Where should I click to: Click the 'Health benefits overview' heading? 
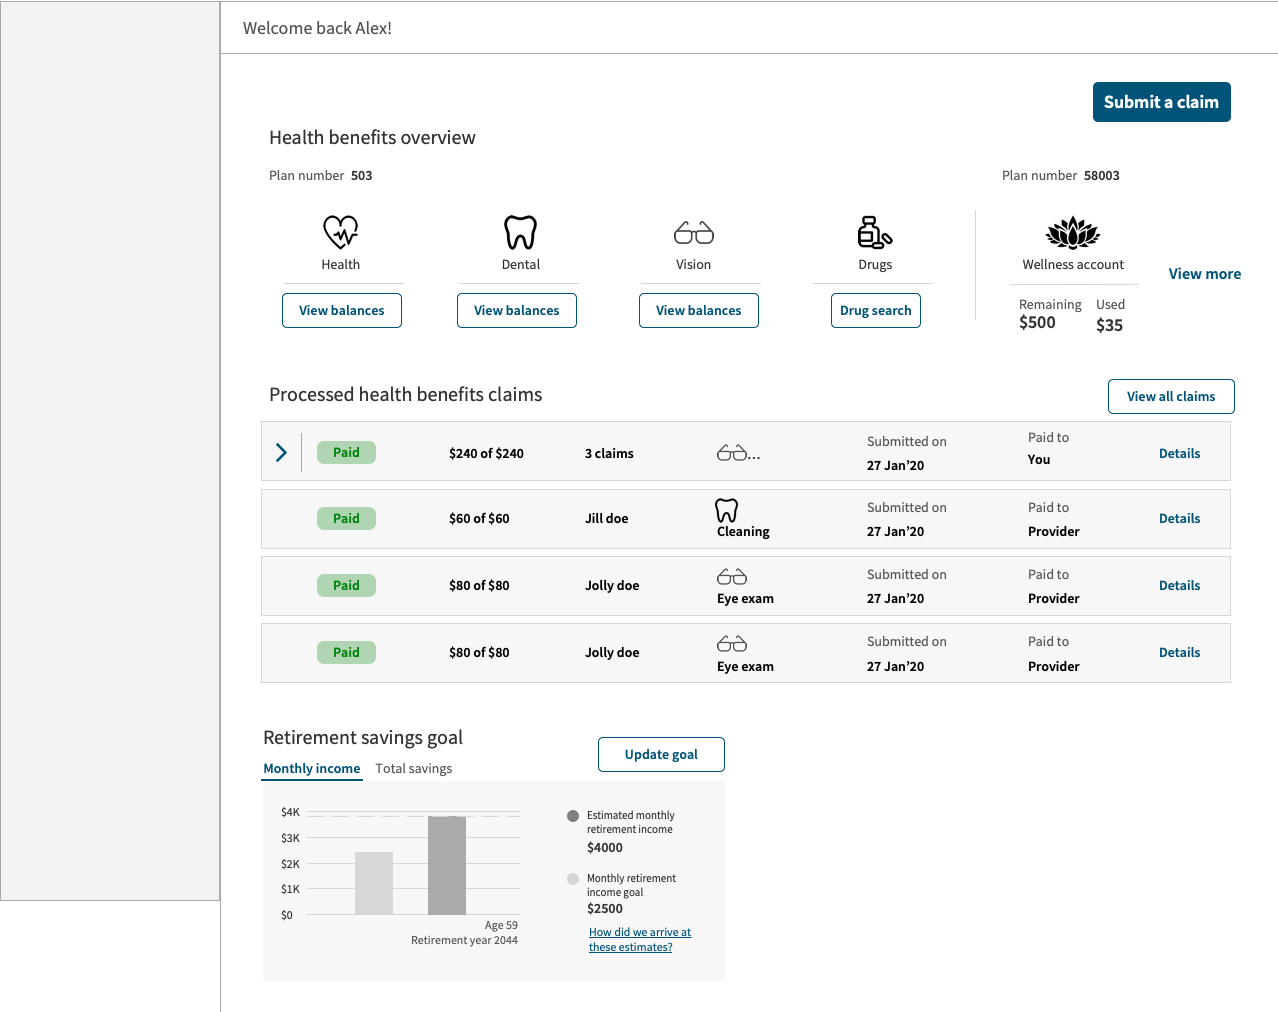tap(372, 138)
